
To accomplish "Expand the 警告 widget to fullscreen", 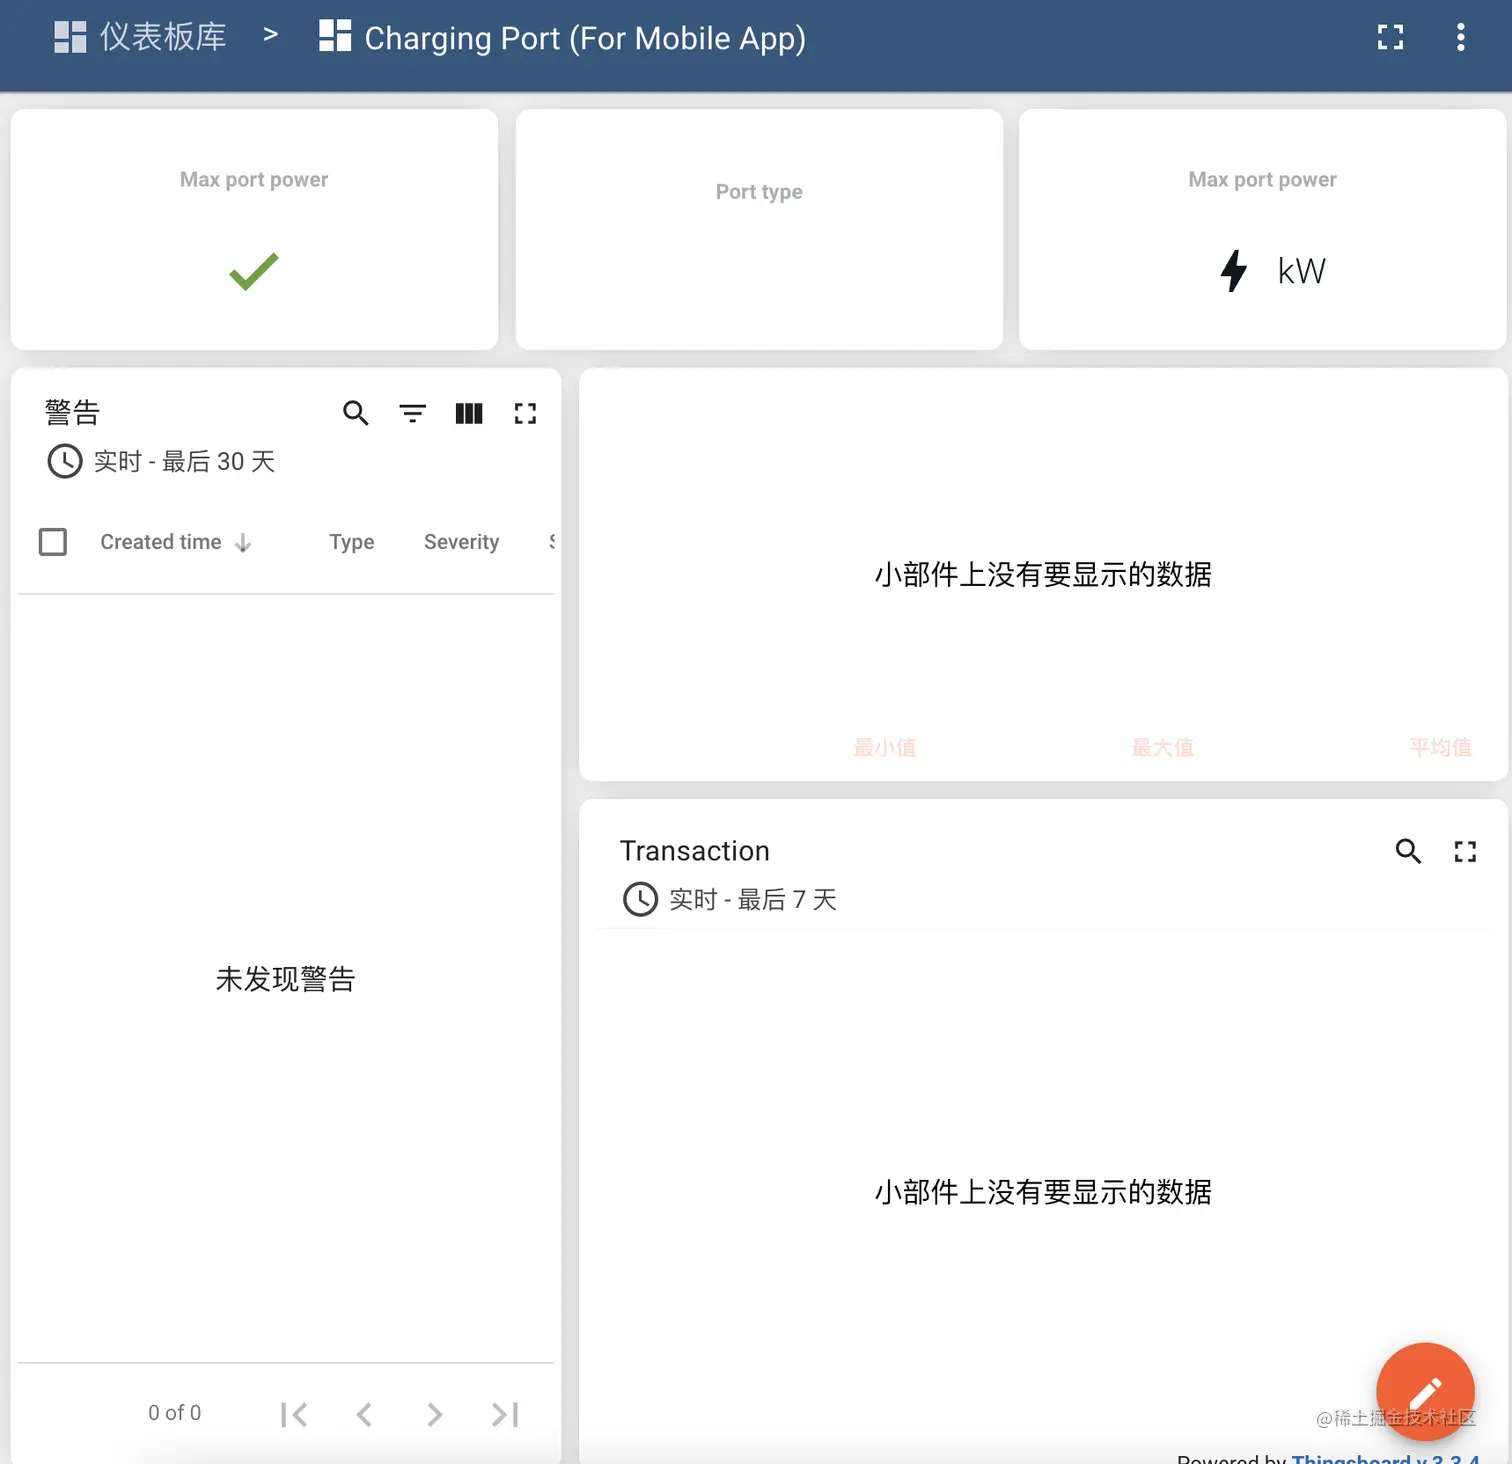I will pyautogui.click(x=525, y=413).
